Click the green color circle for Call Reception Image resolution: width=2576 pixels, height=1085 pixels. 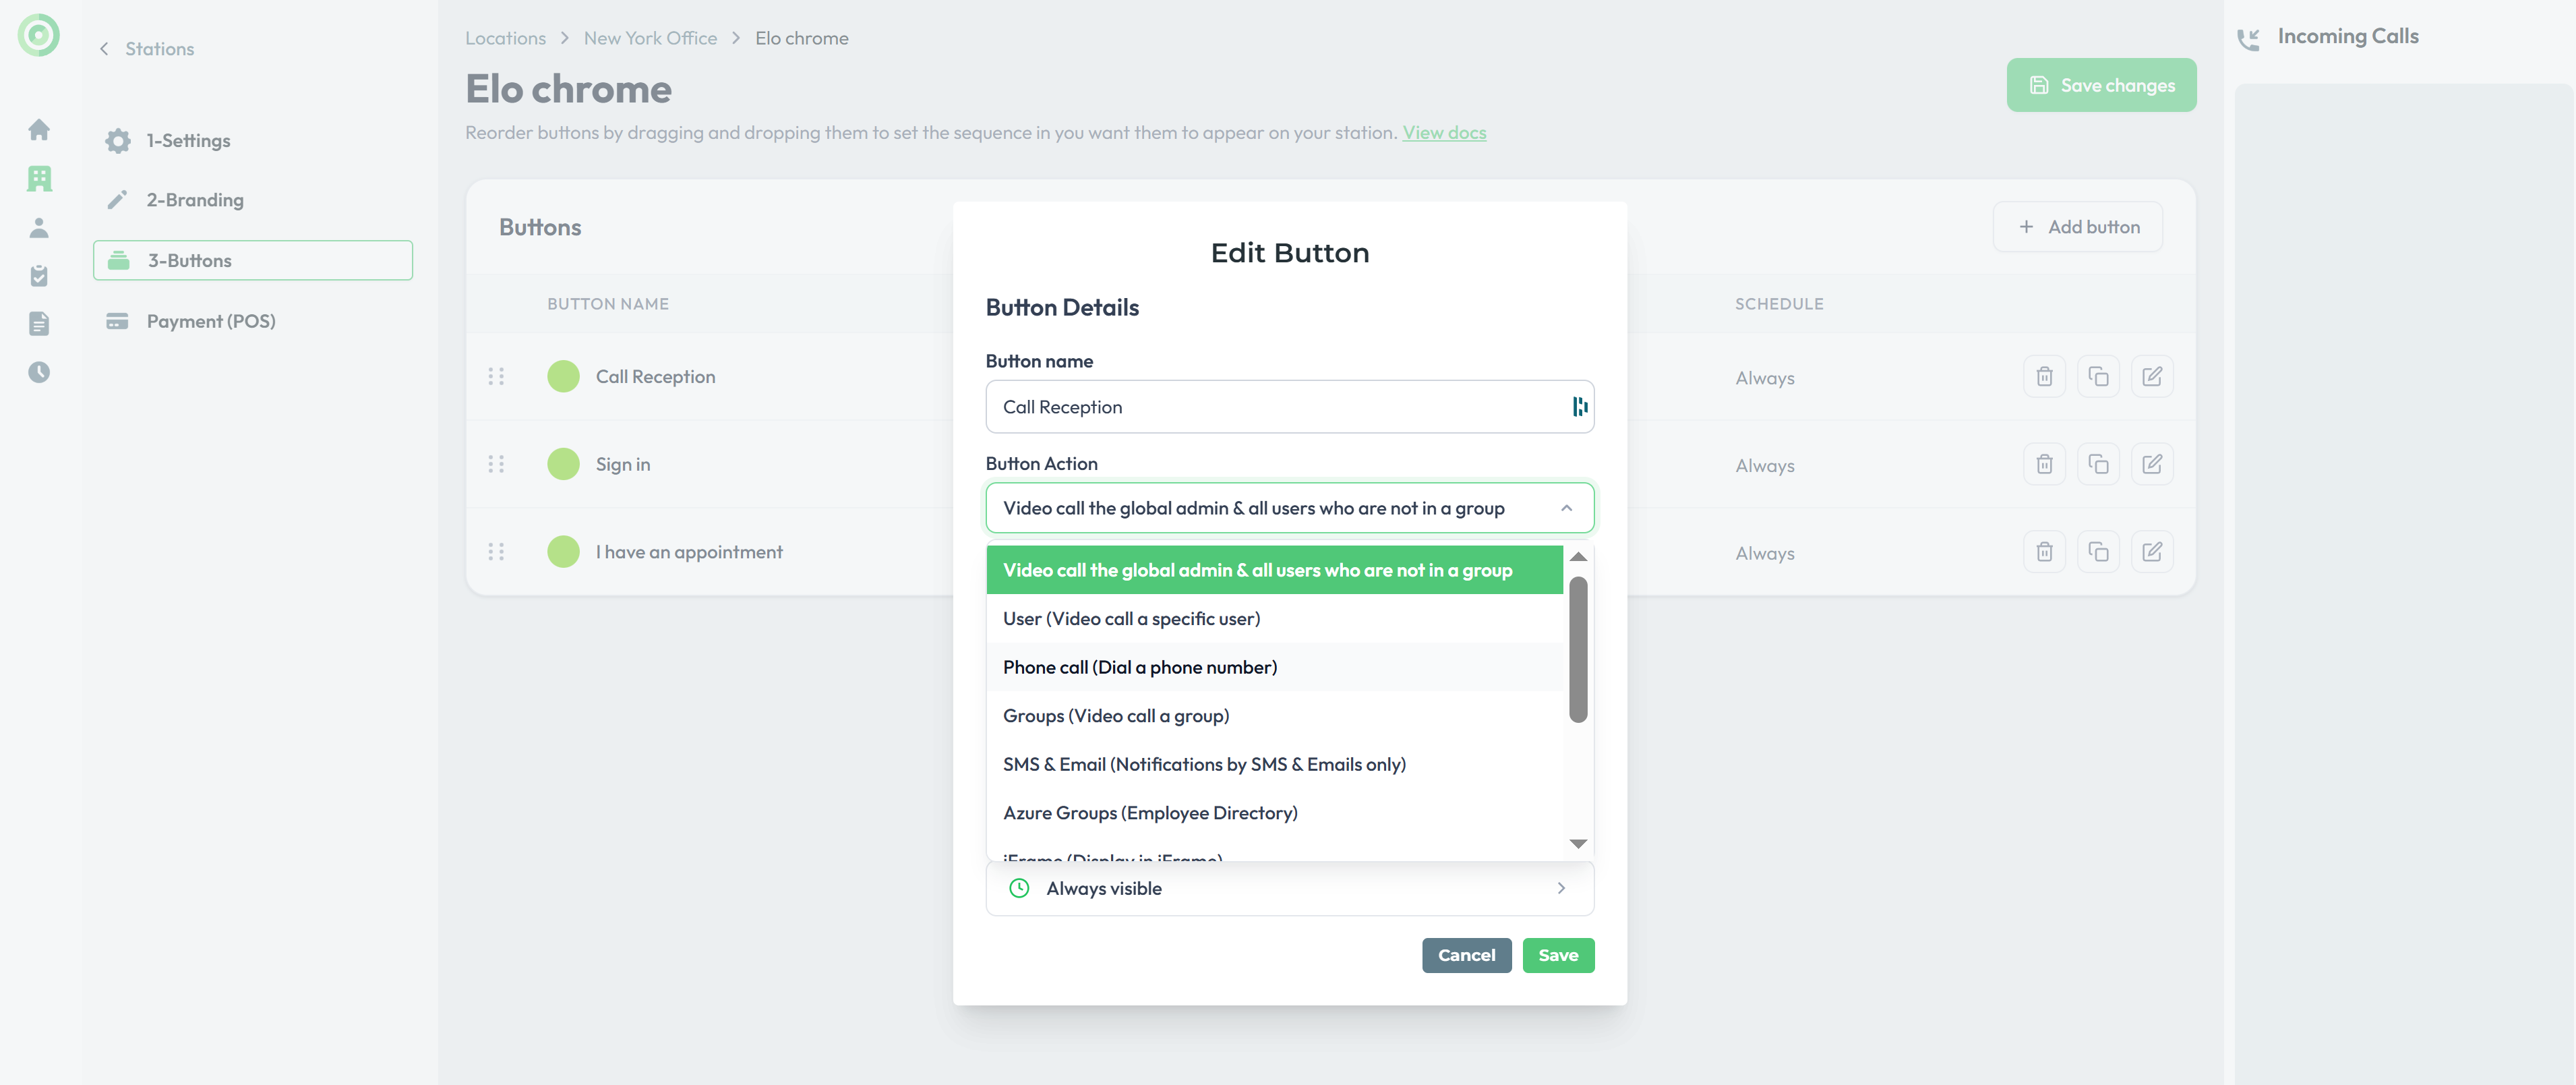[564, 377]
